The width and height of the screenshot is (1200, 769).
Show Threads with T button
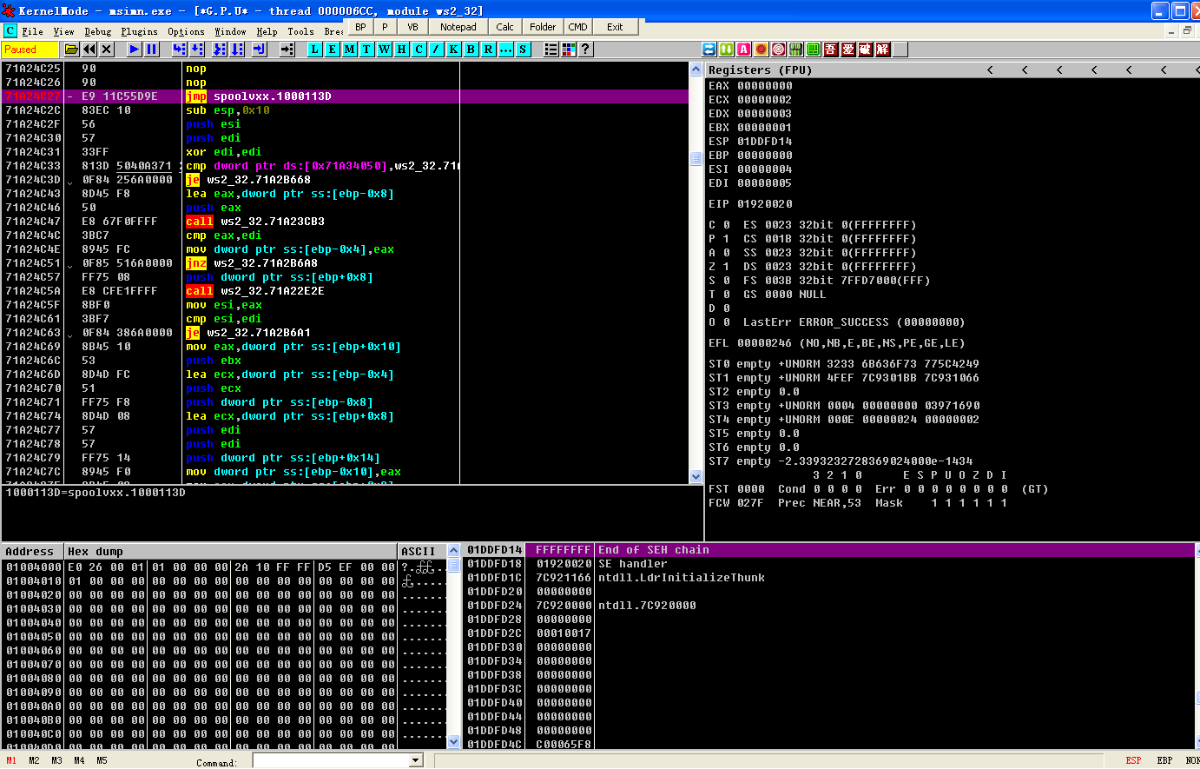[366, 49]
